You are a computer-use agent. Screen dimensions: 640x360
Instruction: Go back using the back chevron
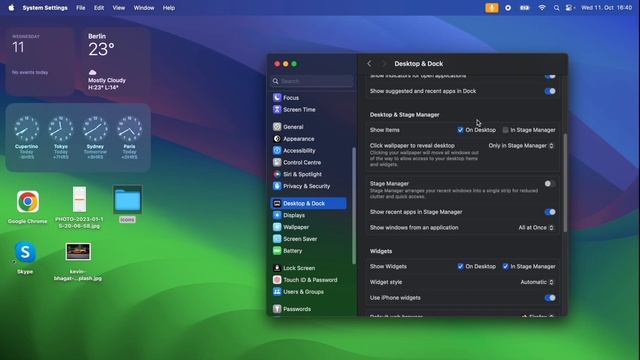[369, 64]
